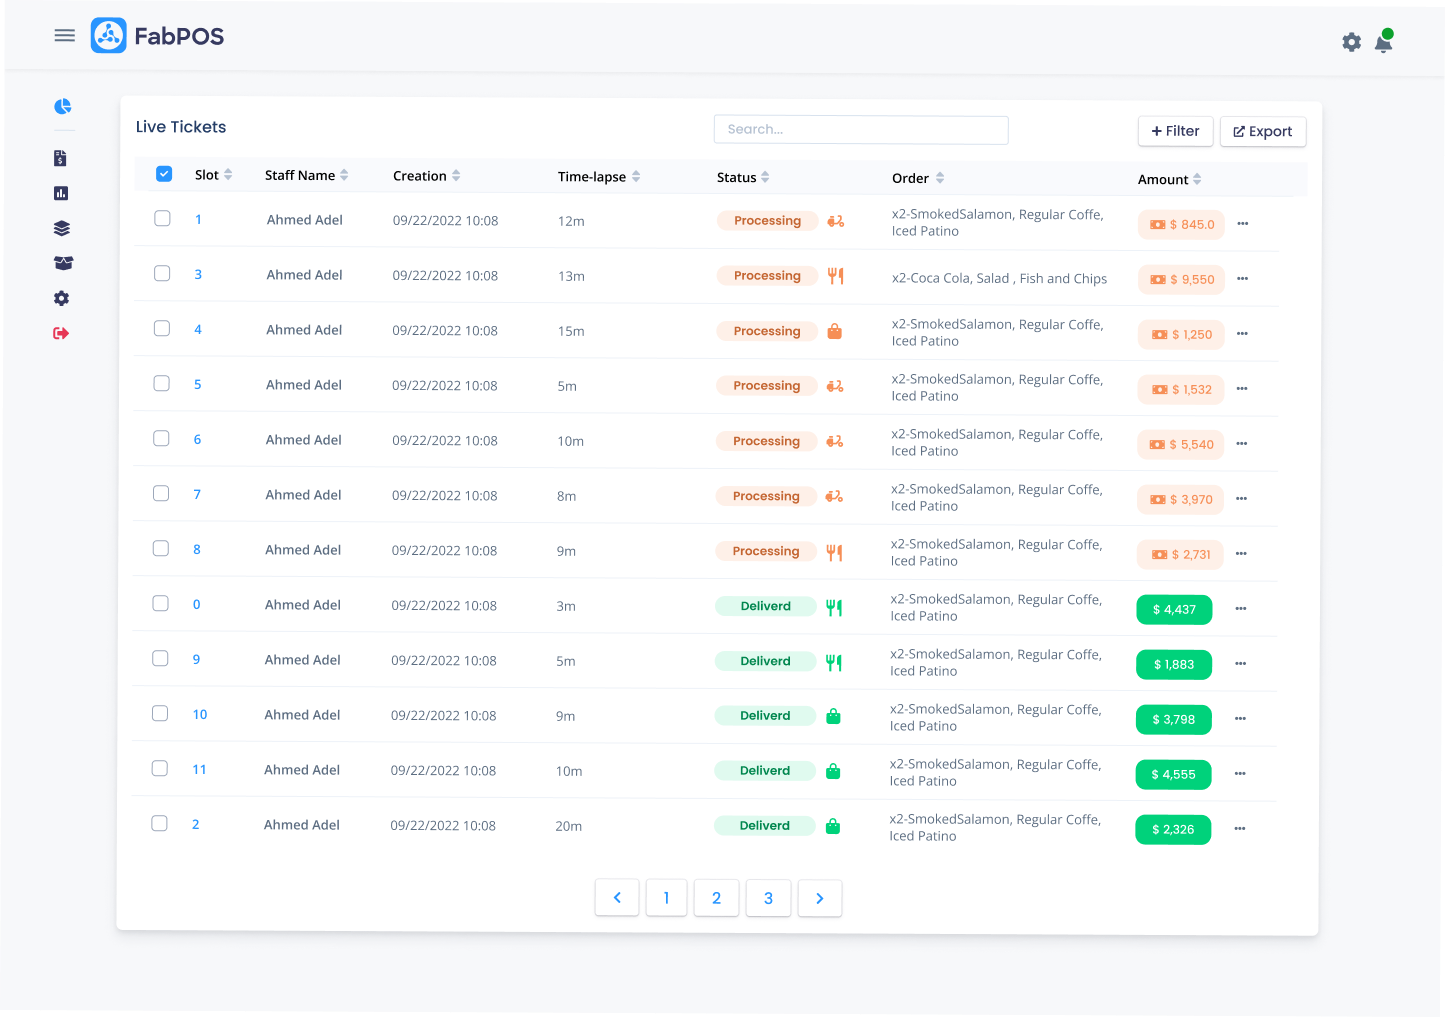Open the inventory box sidebar icon
This screenshot has width=1445, height=1018.
pos(63,263)
